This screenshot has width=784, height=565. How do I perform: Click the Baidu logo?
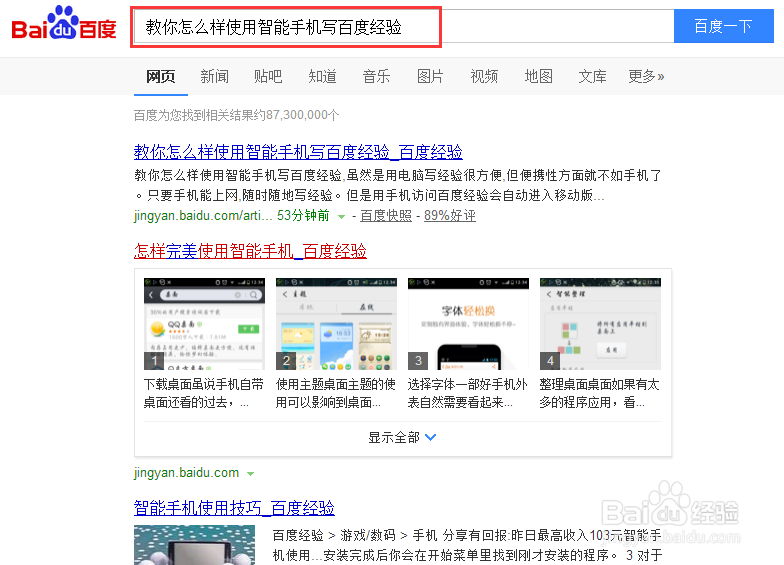pyautogui.click(x=64, y=23)
